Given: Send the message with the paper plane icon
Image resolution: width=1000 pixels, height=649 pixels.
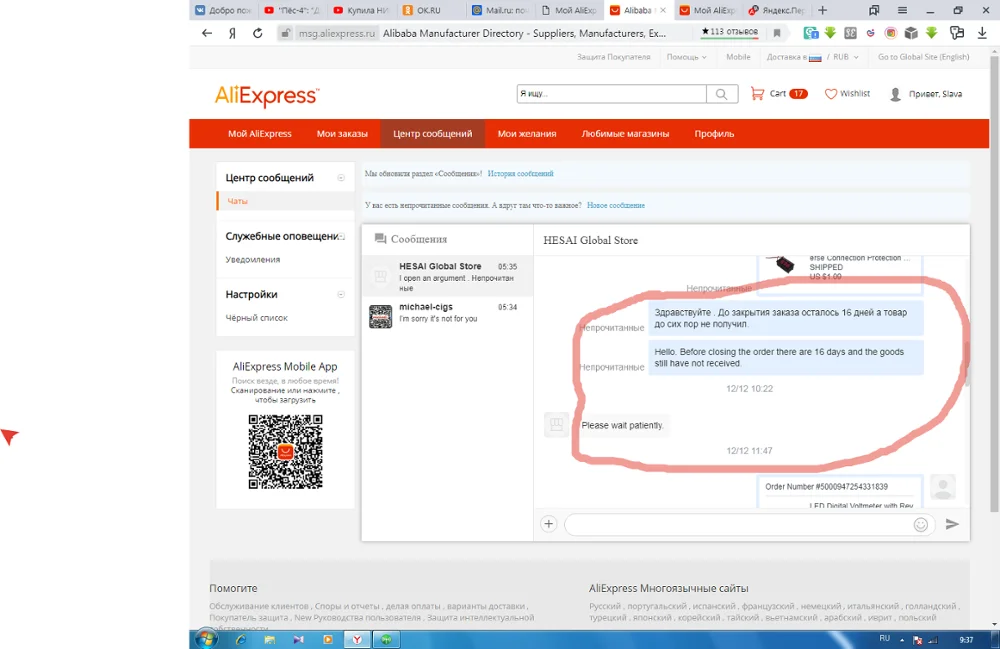Looking at the screenshot, I should point(952,524).
